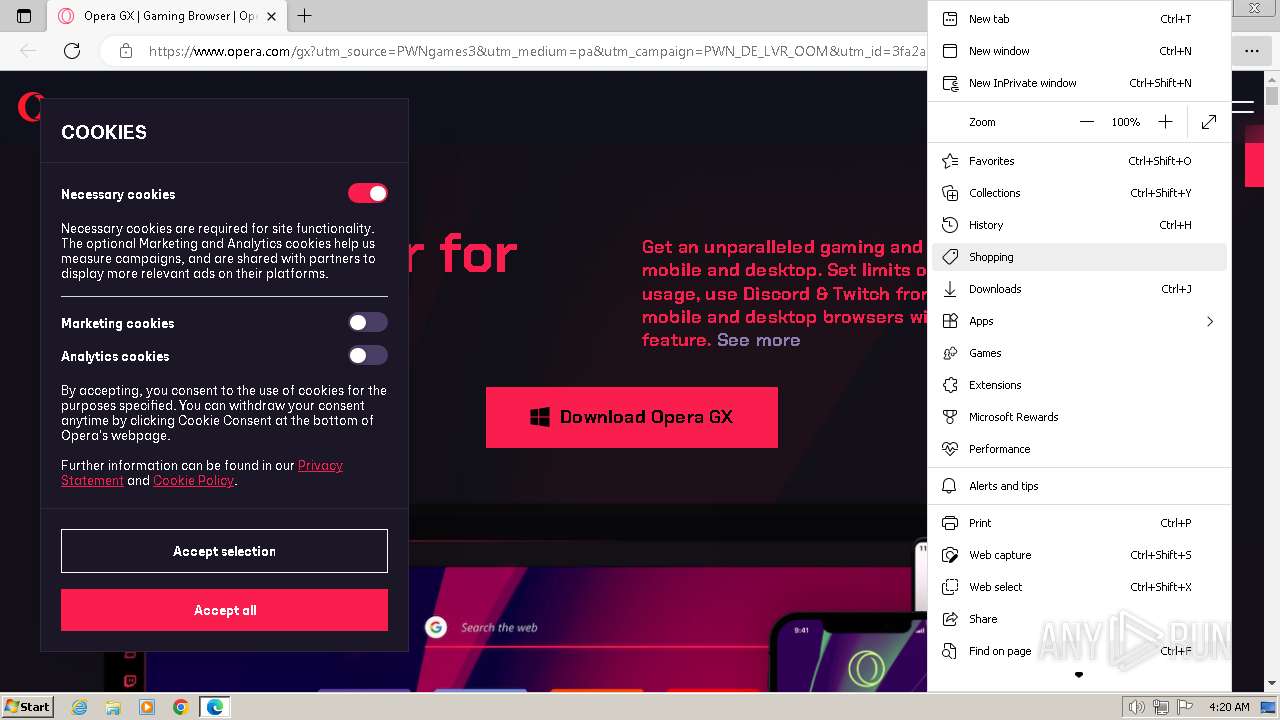
Task: Choose New window menu entry
Action: pos(1079,51)
